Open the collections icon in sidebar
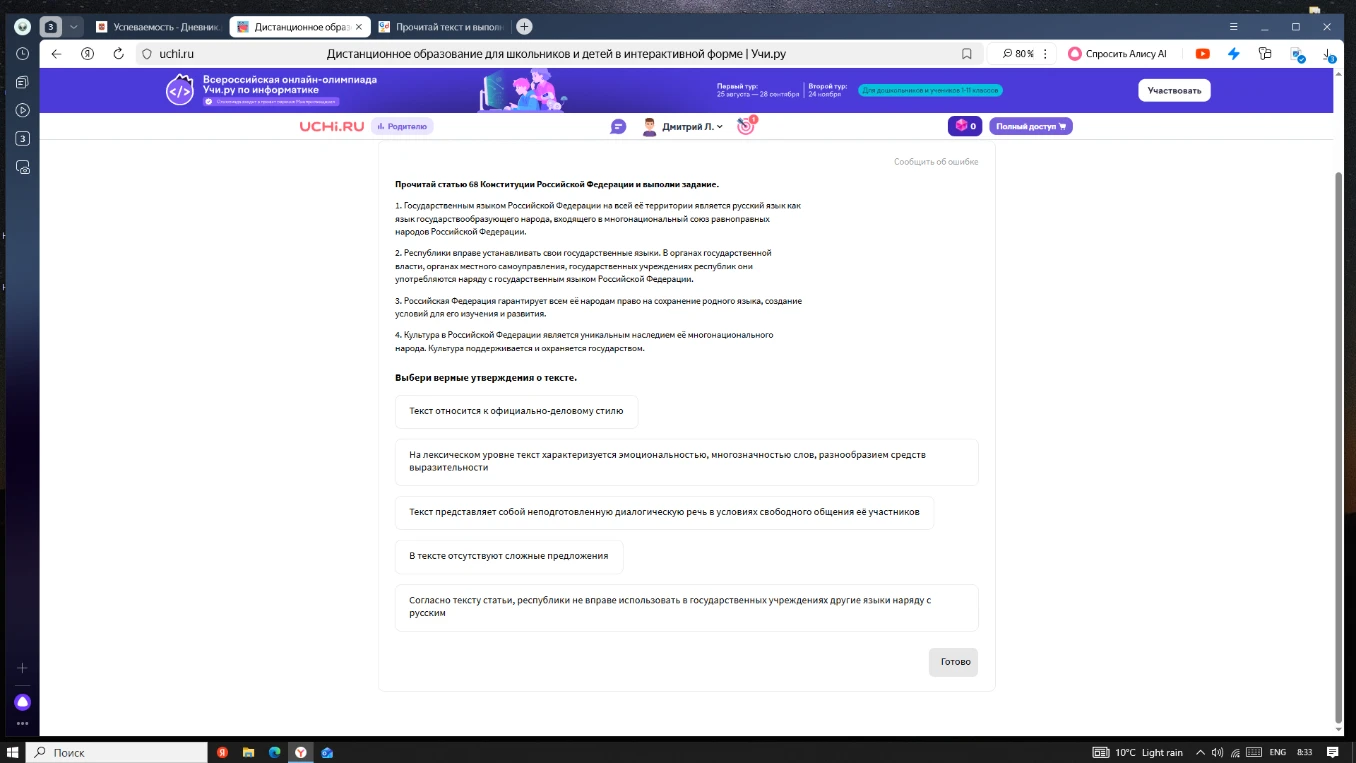Screen dimensions: 1356x763 (x=23, y=82)
